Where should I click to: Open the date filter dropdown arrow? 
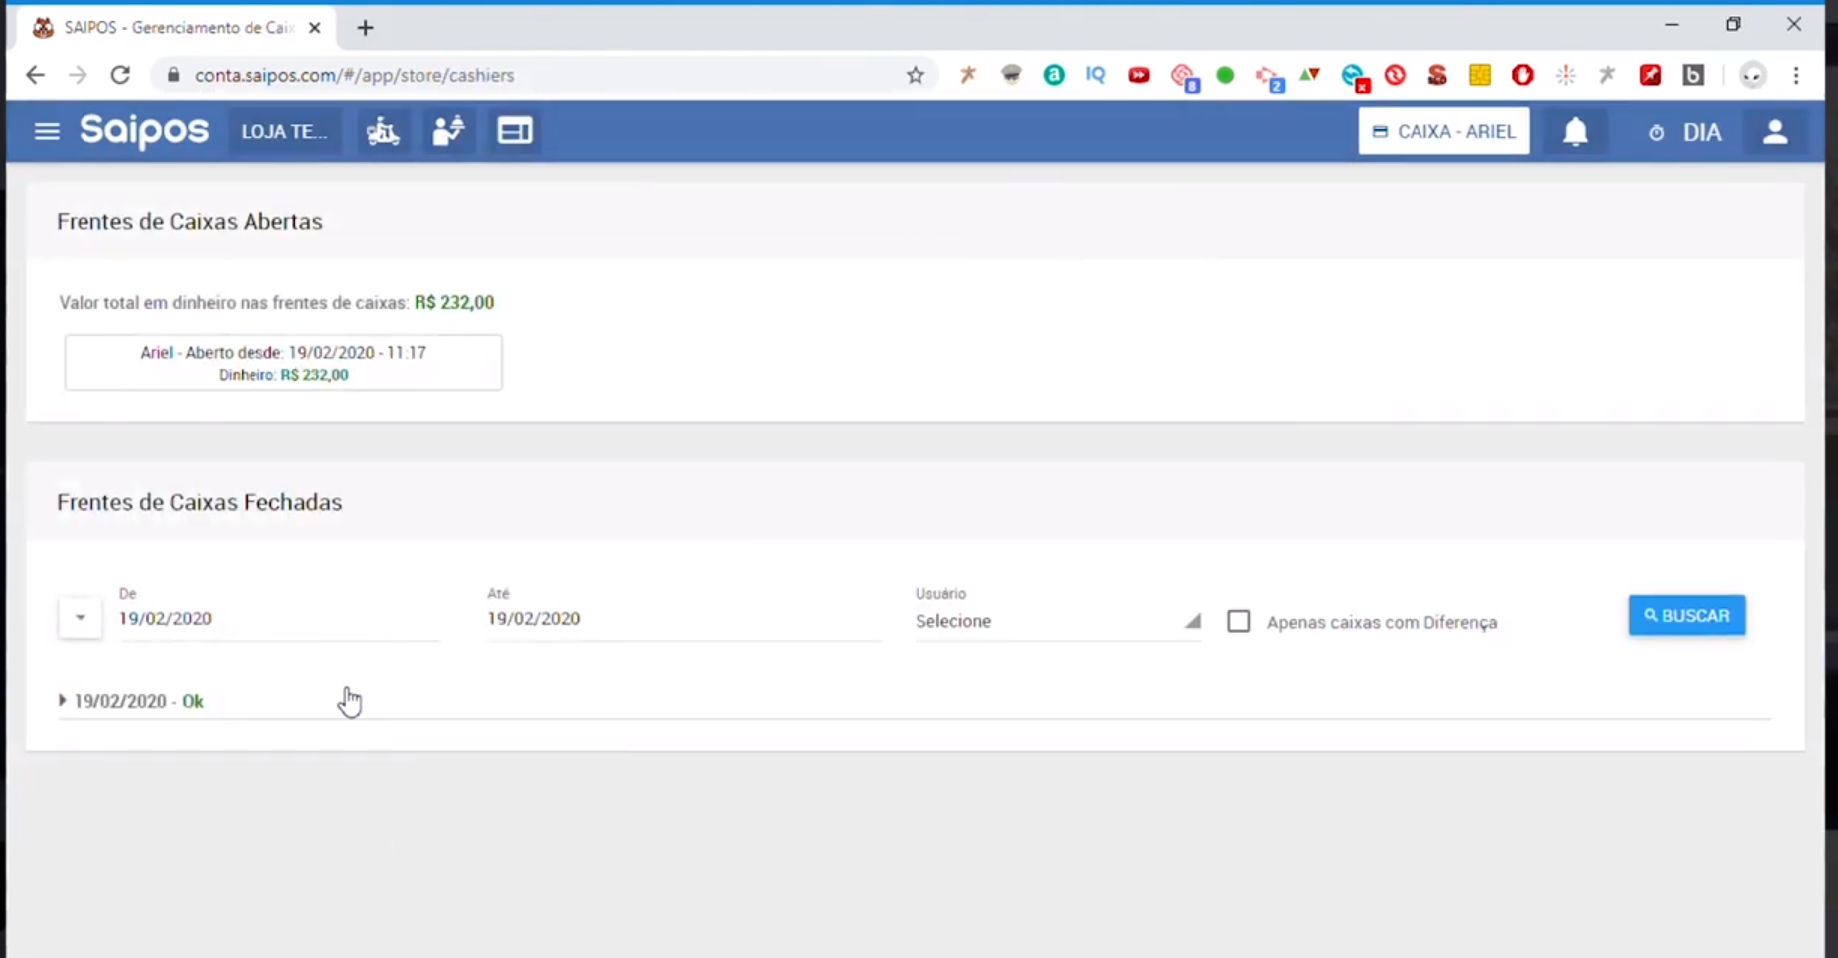click(80, 618)
